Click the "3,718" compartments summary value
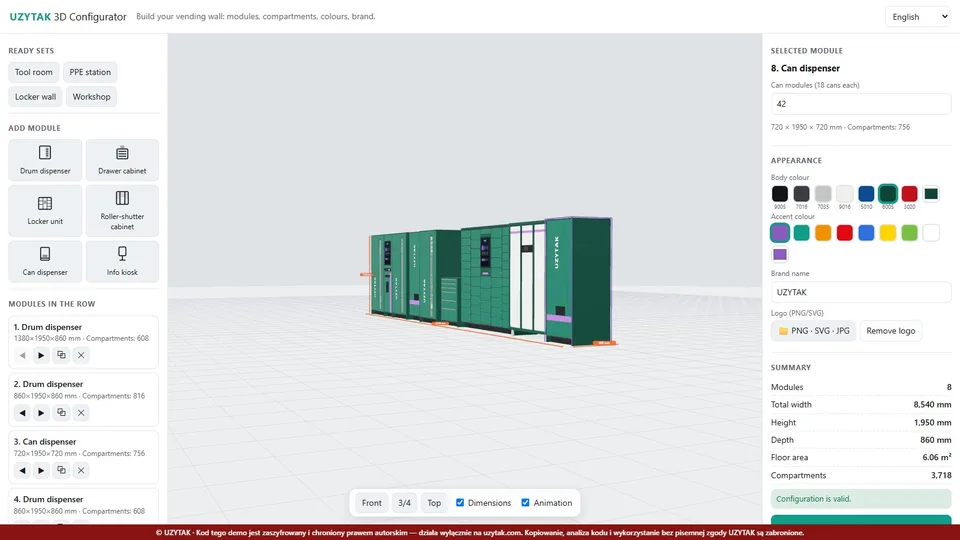The height and width of the screenshot is (540, 960). pyautogui.click(x=941, y=475)
